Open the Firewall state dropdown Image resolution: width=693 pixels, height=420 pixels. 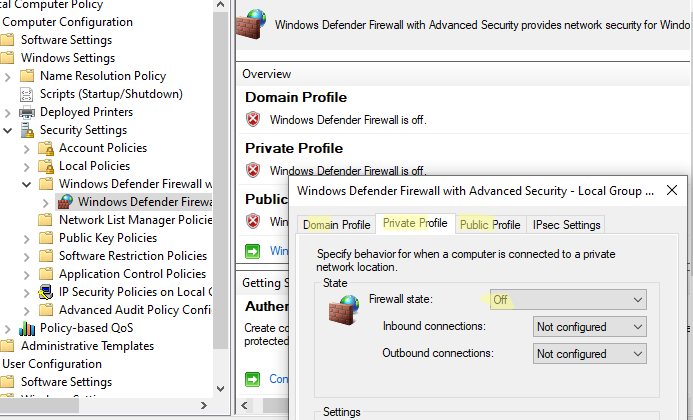pyautogui.click(x=568, y=300)
